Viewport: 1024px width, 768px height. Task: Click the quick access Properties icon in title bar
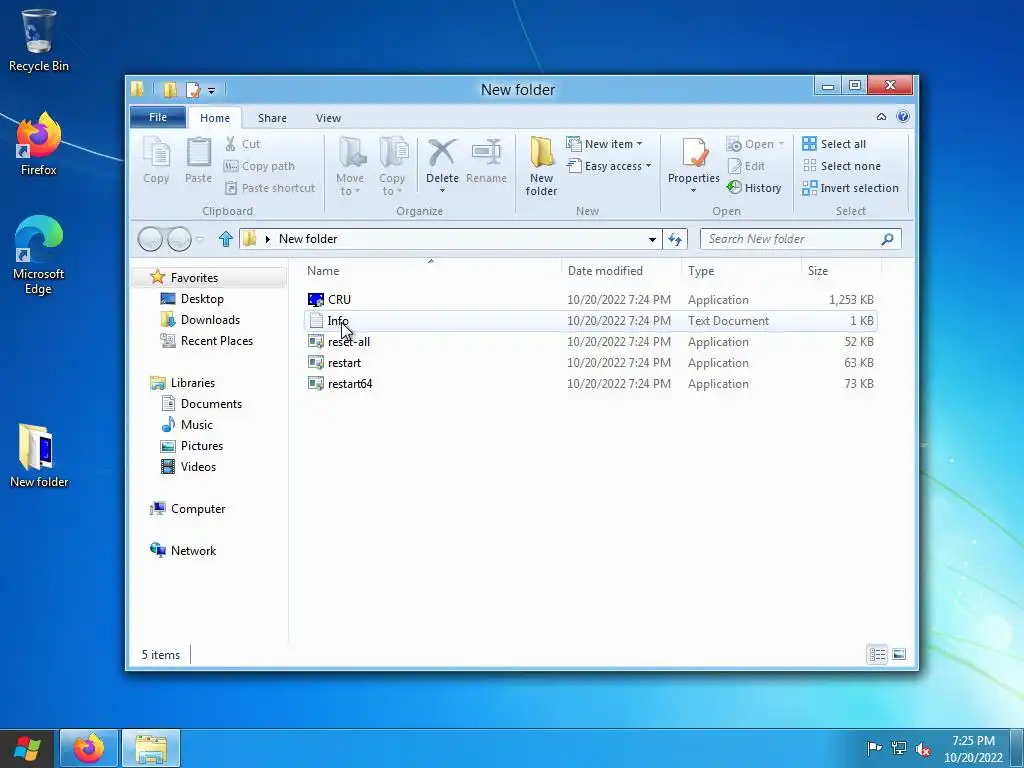(193, 89)
